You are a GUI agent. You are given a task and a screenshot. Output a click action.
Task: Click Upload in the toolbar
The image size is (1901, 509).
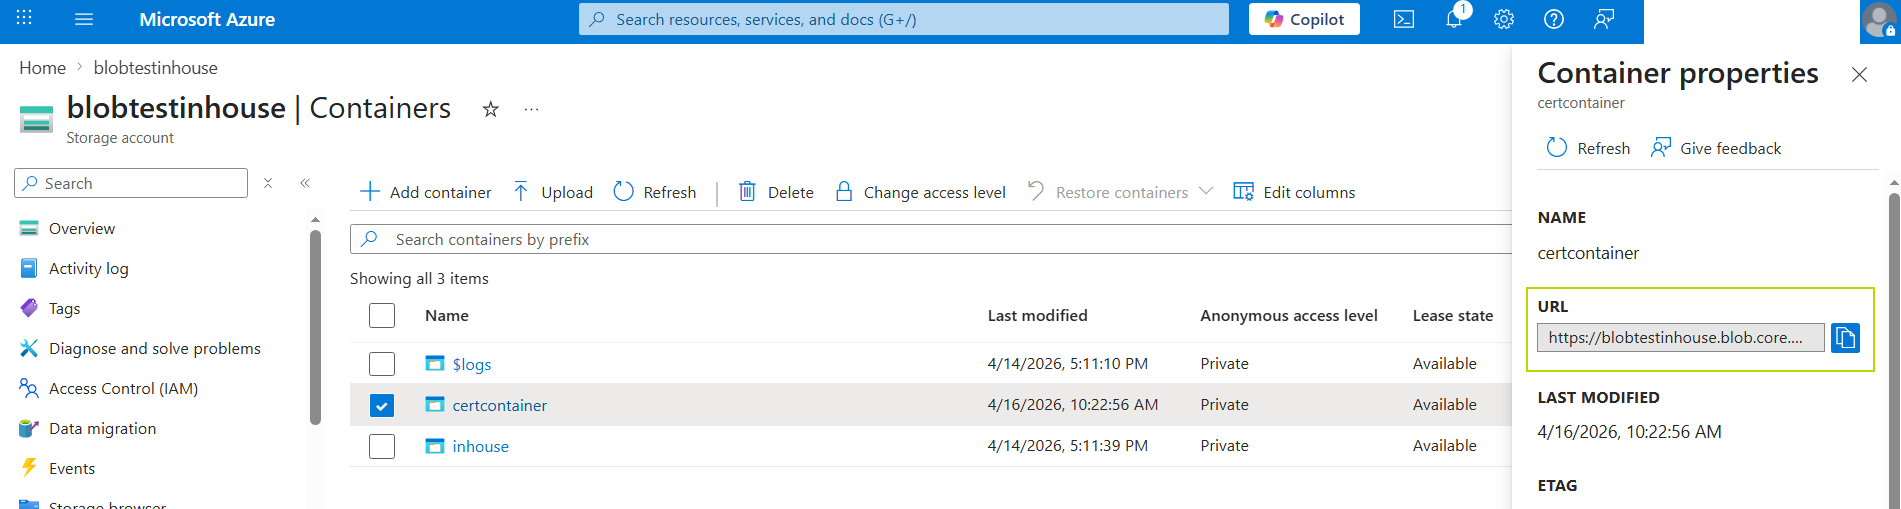[x=552, y=192]
